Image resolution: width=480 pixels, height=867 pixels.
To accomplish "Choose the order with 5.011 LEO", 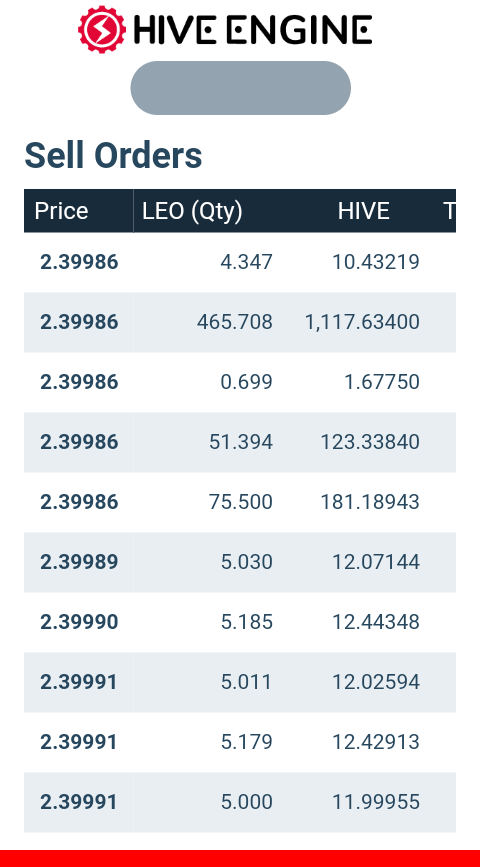I will pyautogui.click(x=240, y=682).
